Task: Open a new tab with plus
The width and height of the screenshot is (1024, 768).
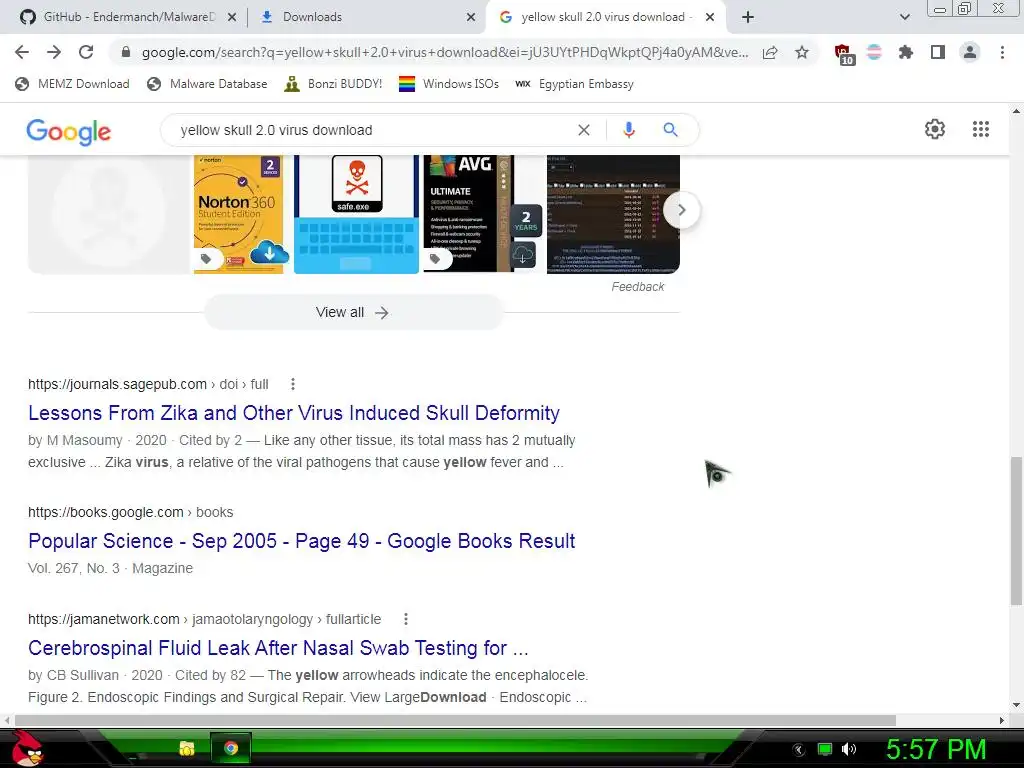Action: pos(748,17)
